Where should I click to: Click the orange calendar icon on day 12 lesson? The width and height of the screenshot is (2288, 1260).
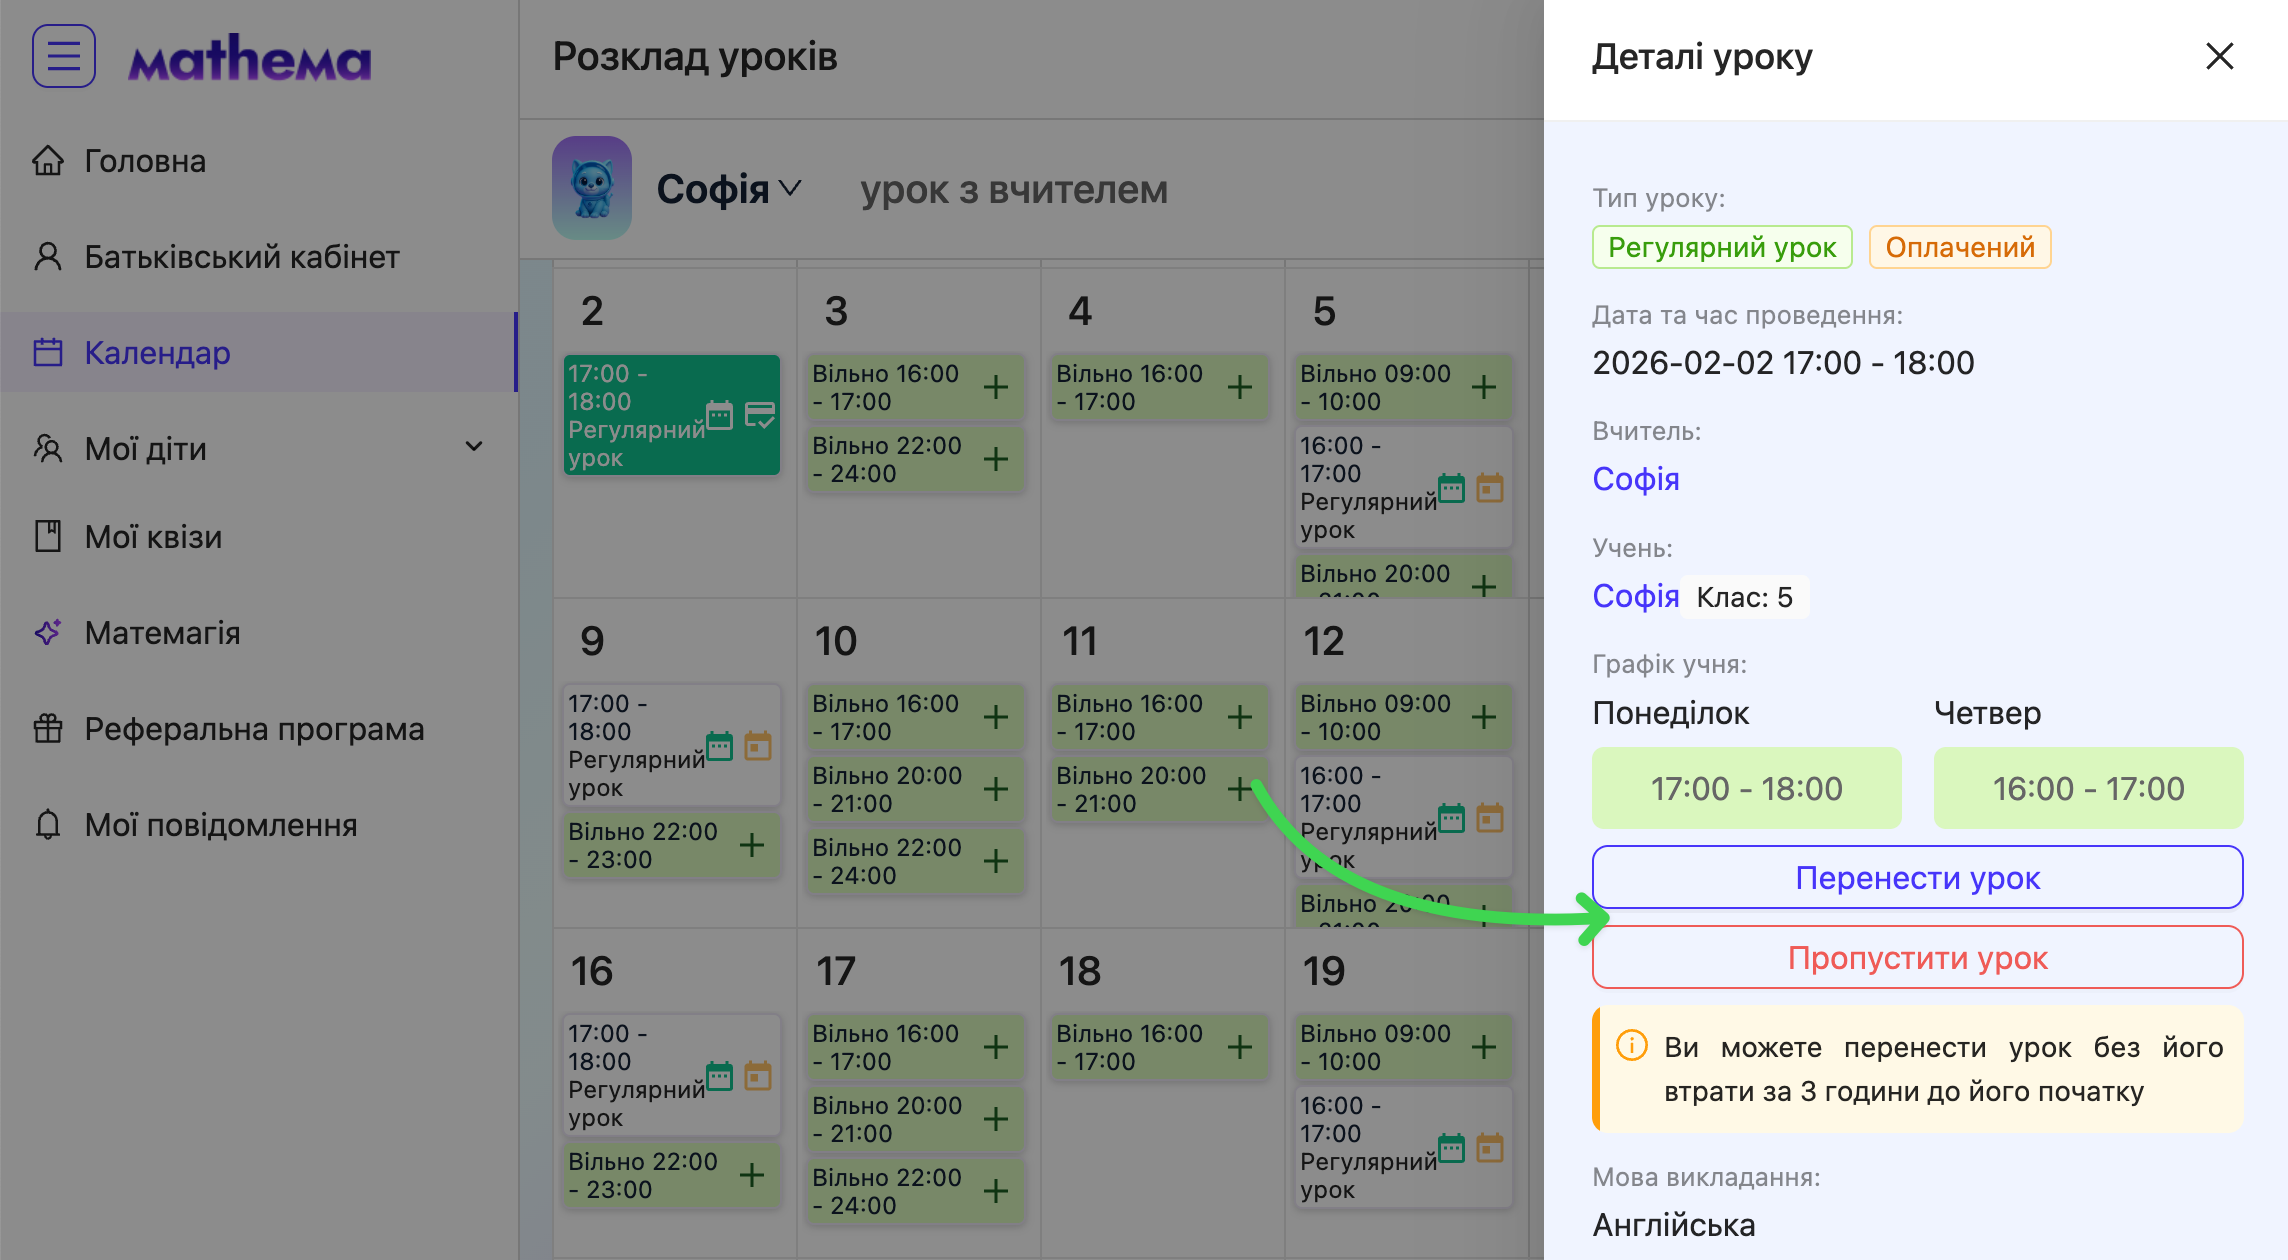1490,818
